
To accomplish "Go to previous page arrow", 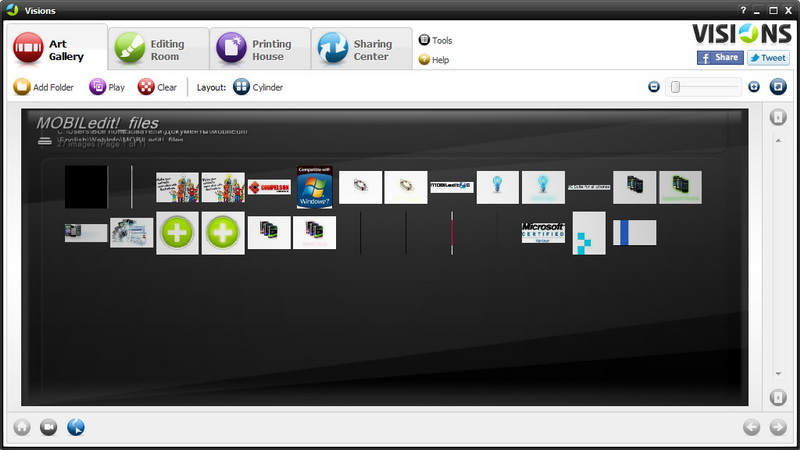I will coord(751,427).
